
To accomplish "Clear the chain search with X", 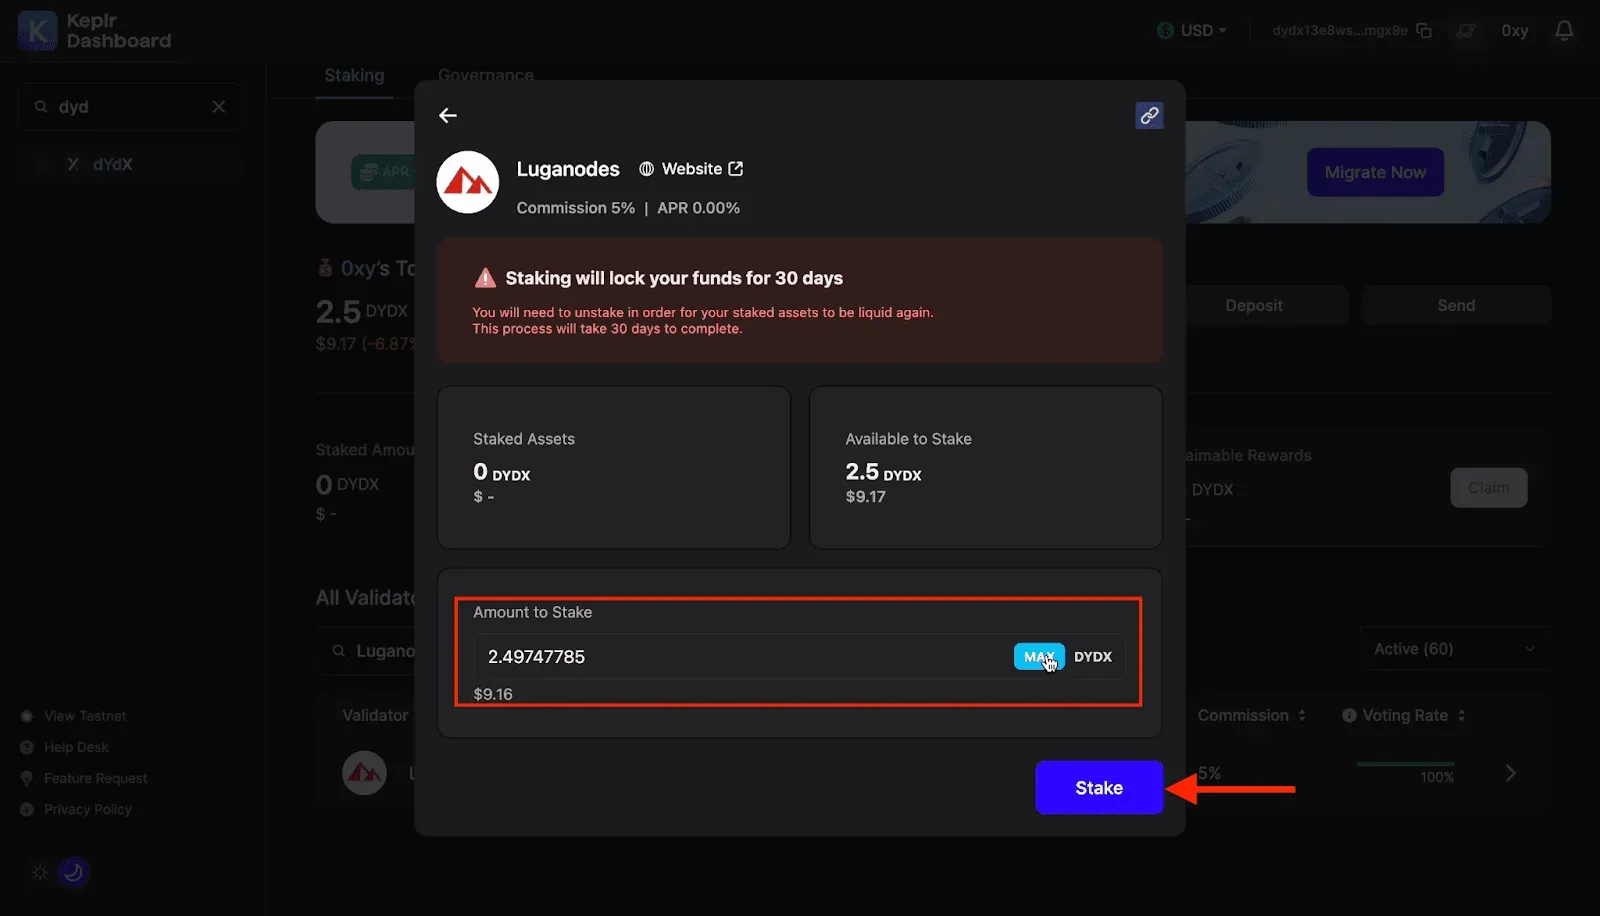I will [x=219, y=107].
